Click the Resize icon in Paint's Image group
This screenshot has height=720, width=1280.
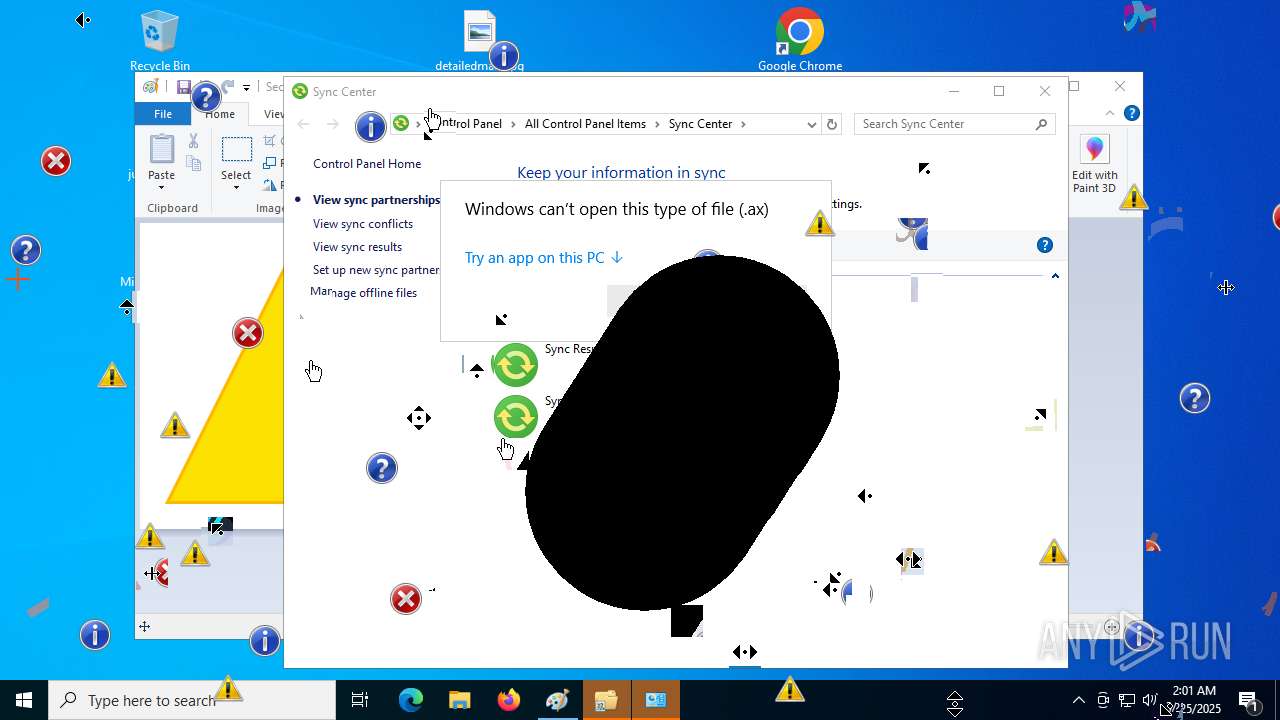pos(270,163)
